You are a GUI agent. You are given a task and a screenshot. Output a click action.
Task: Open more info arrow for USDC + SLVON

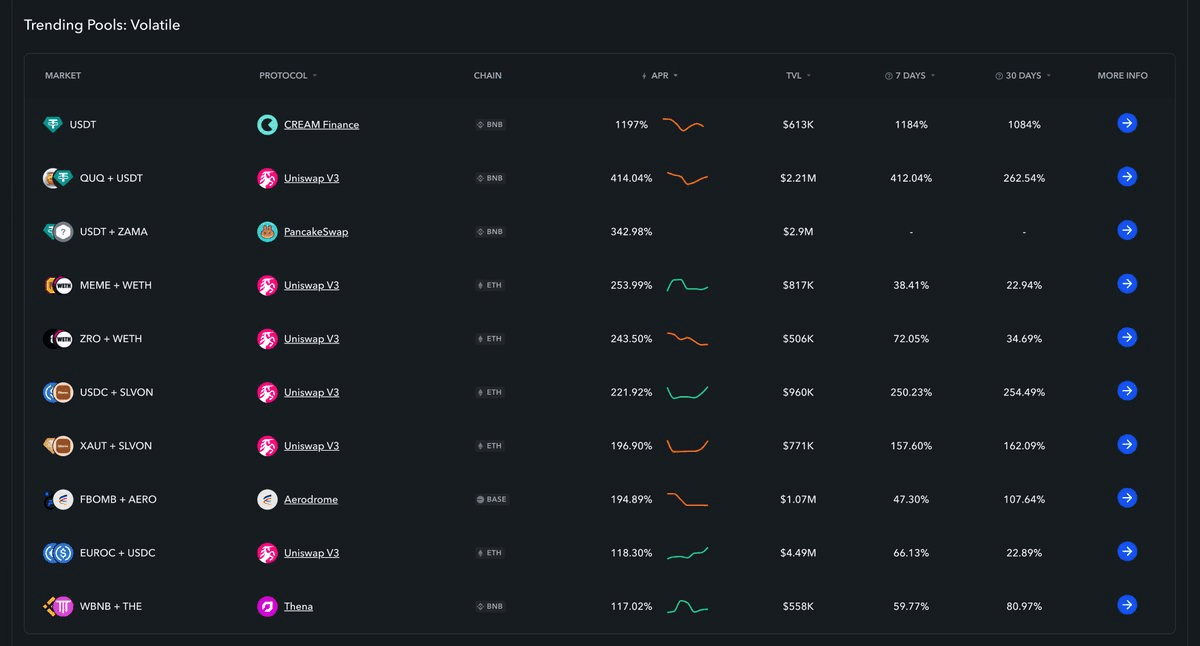pyautogui.click(x=1126, y=391)
